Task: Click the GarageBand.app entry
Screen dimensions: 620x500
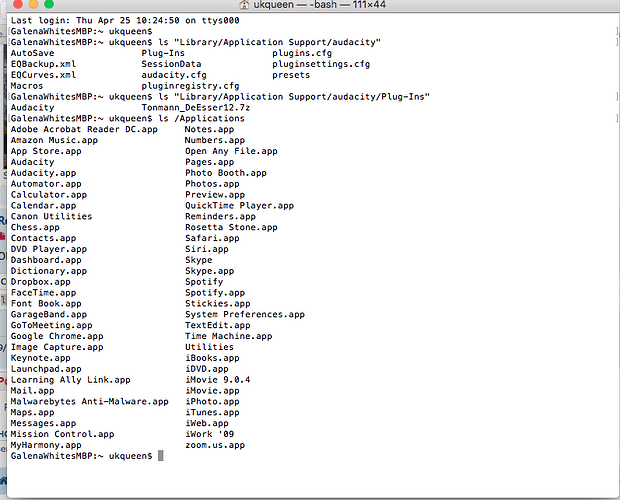Action: [52, 315]
